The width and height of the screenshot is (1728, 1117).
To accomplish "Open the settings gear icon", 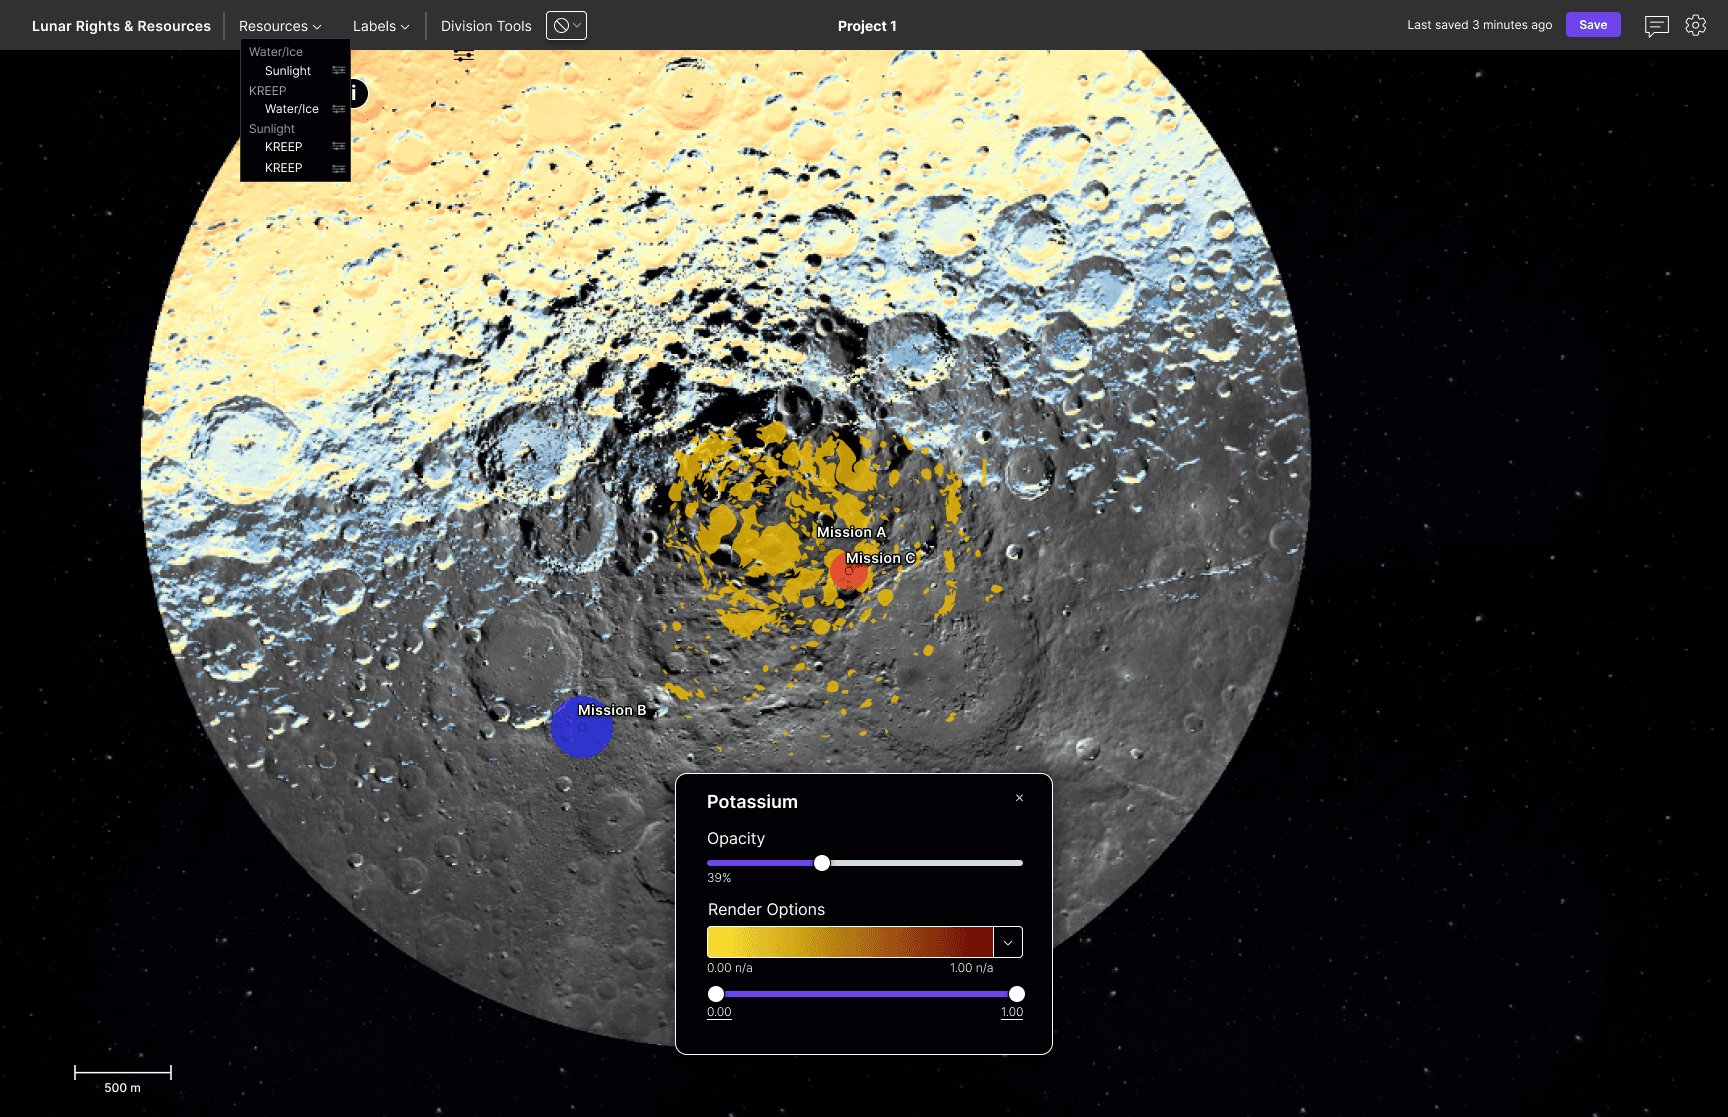I will click(1695, 25).
